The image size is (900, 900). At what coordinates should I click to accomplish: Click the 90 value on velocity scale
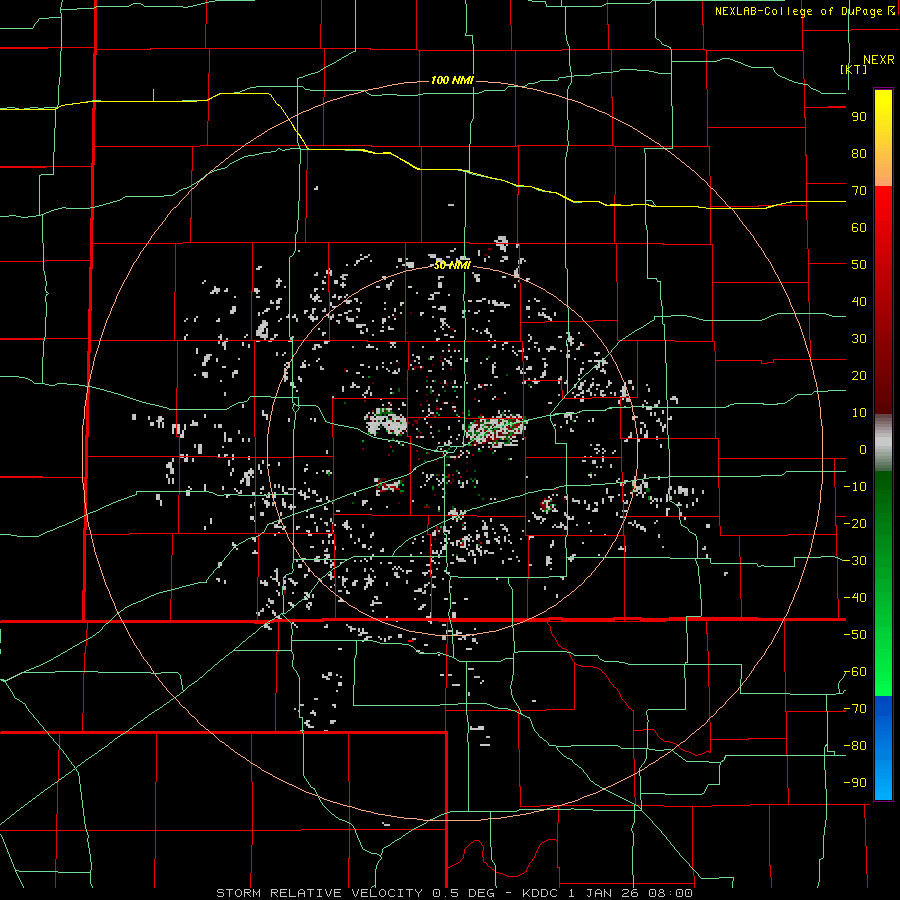click(x=859, y=117)
